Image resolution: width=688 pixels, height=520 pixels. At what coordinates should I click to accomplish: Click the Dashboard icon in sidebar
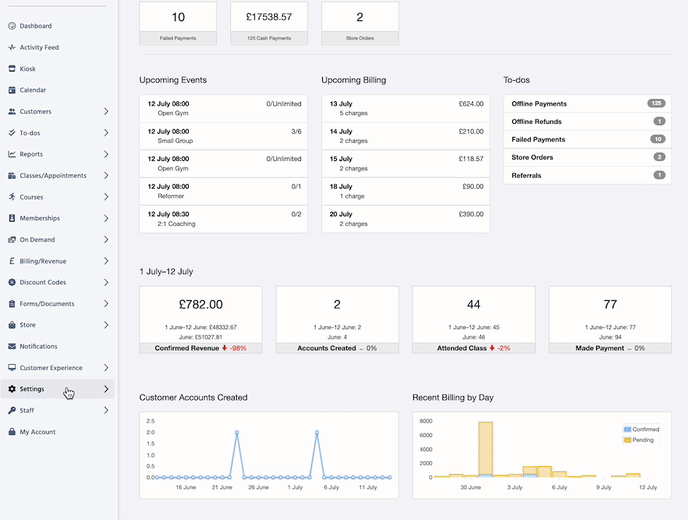point(12,26)
